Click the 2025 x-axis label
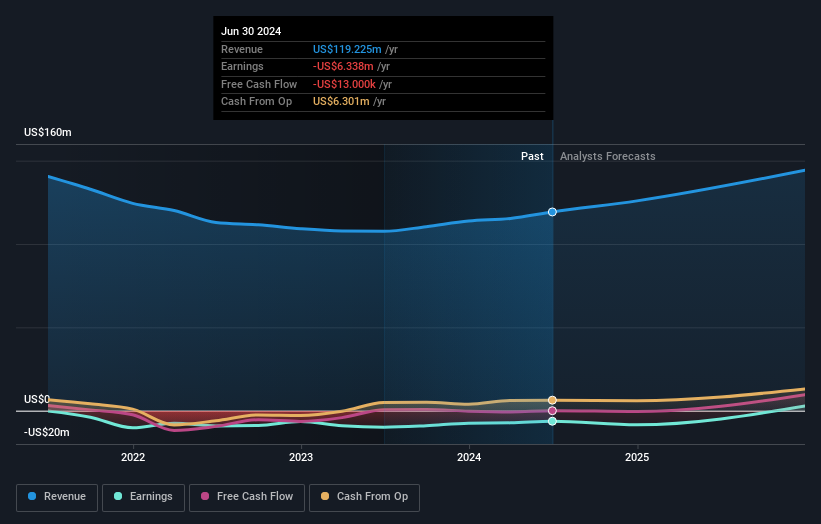Viewport: 821px width, 524px height. coord(637,457)
